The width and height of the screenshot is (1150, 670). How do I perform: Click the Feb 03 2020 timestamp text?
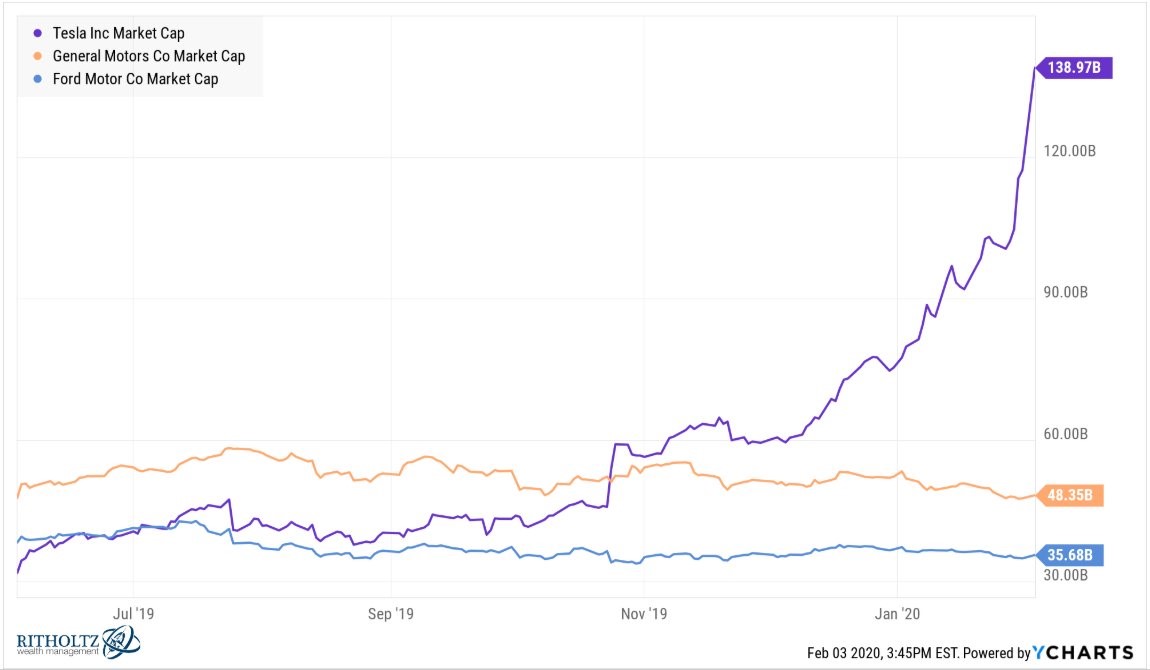click(883, 652)
